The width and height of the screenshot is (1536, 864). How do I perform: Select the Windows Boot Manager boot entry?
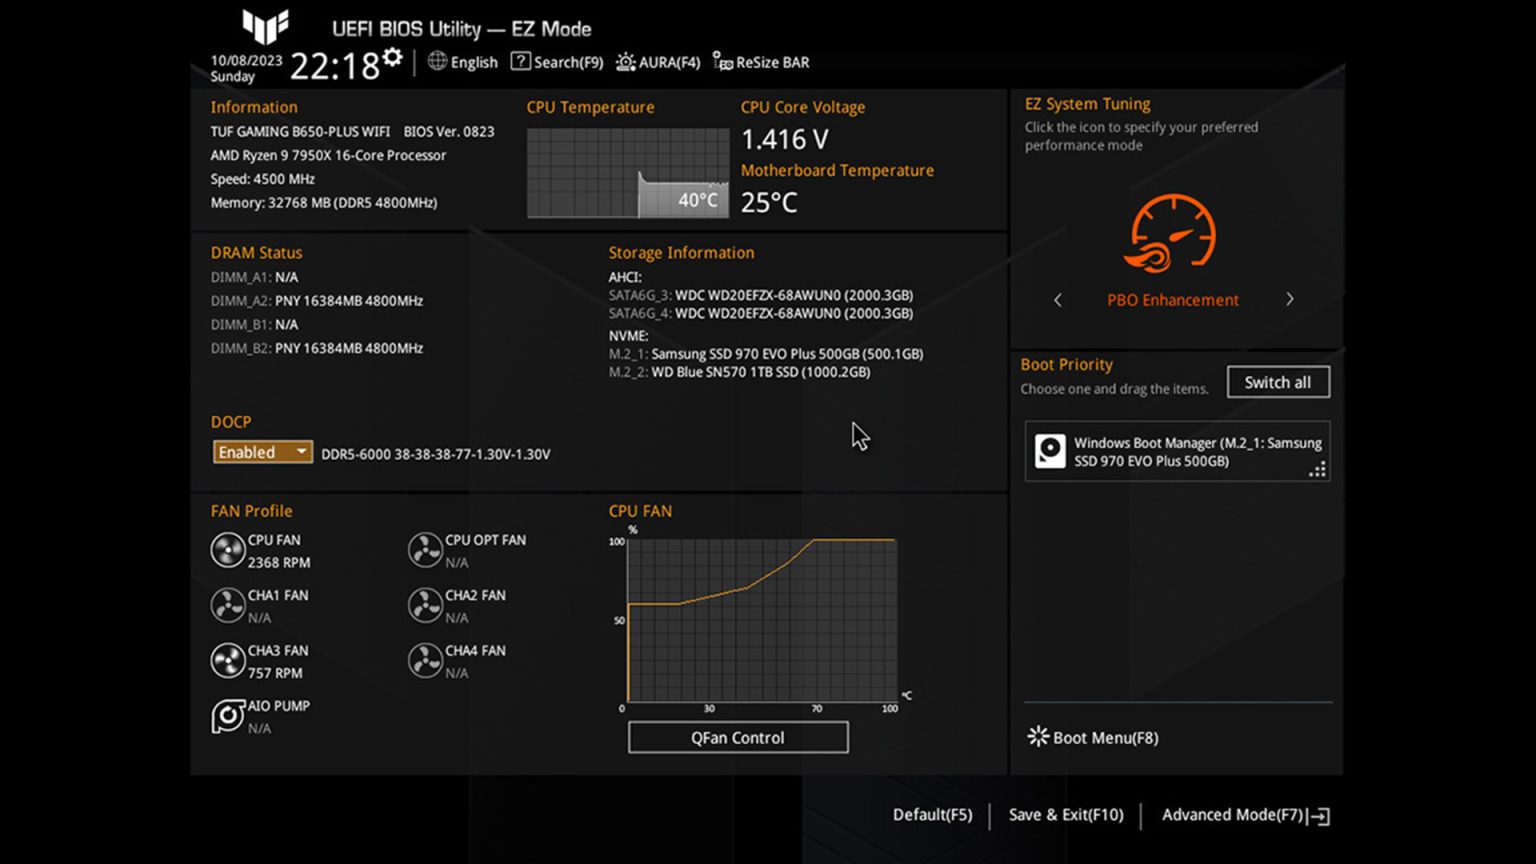tap(1177, 451)
